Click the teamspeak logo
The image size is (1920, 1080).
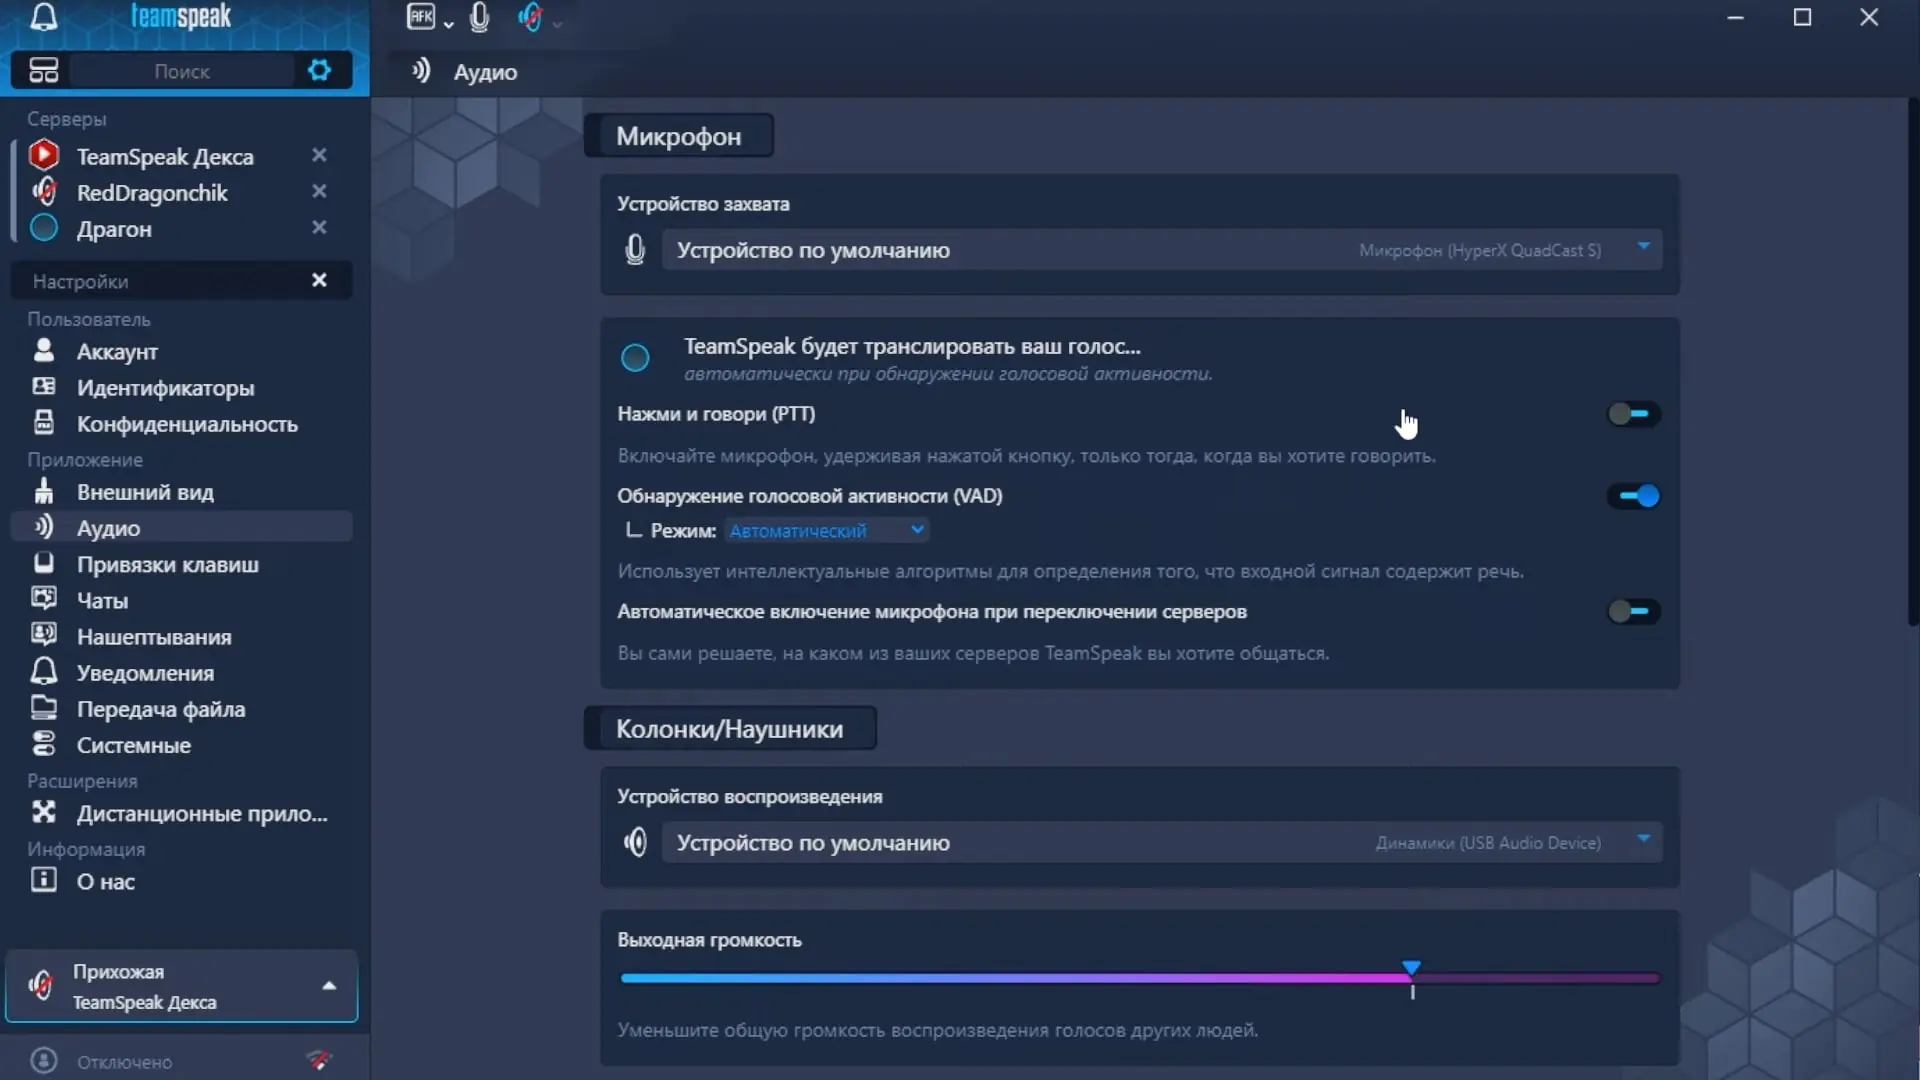[x=181, y=16]
